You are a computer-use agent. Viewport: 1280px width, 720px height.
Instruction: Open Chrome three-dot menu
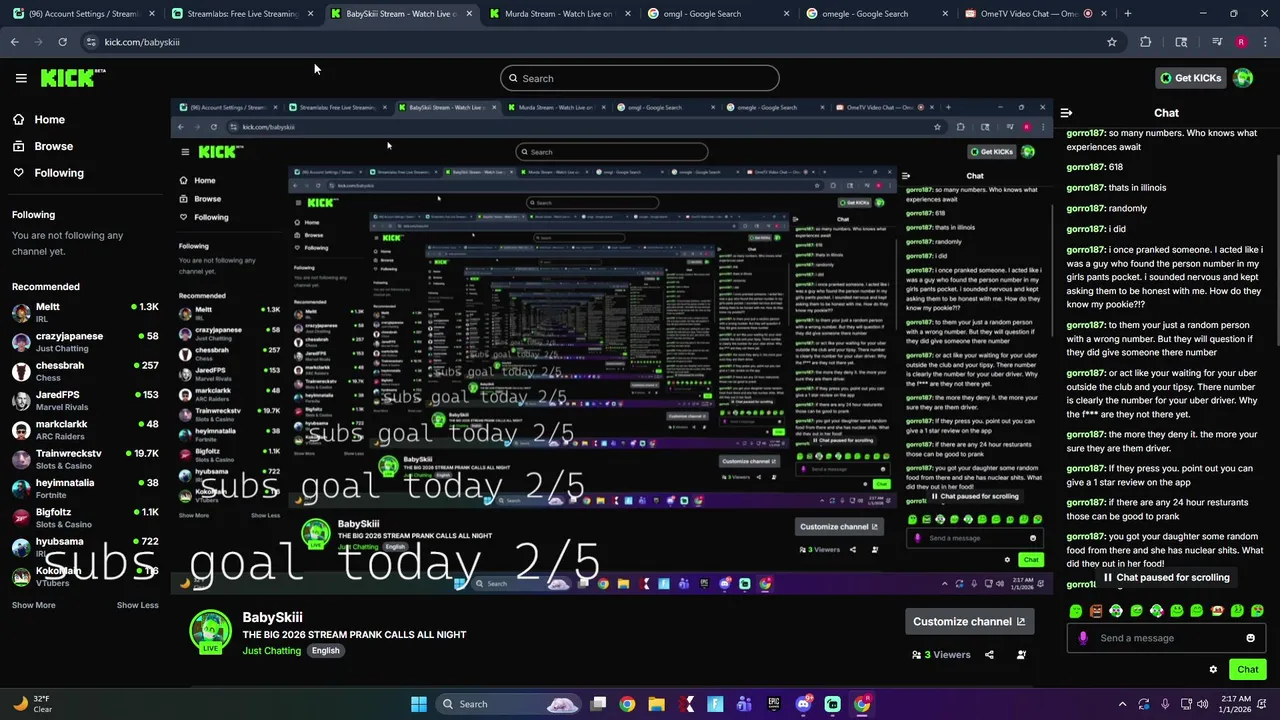click(x=1265, y=42)
